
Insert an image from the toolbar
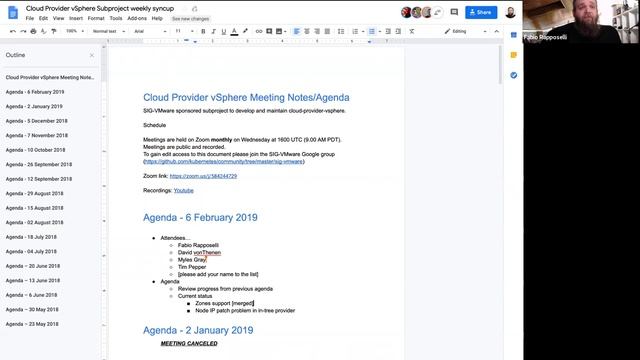click(x=279, y=31)
